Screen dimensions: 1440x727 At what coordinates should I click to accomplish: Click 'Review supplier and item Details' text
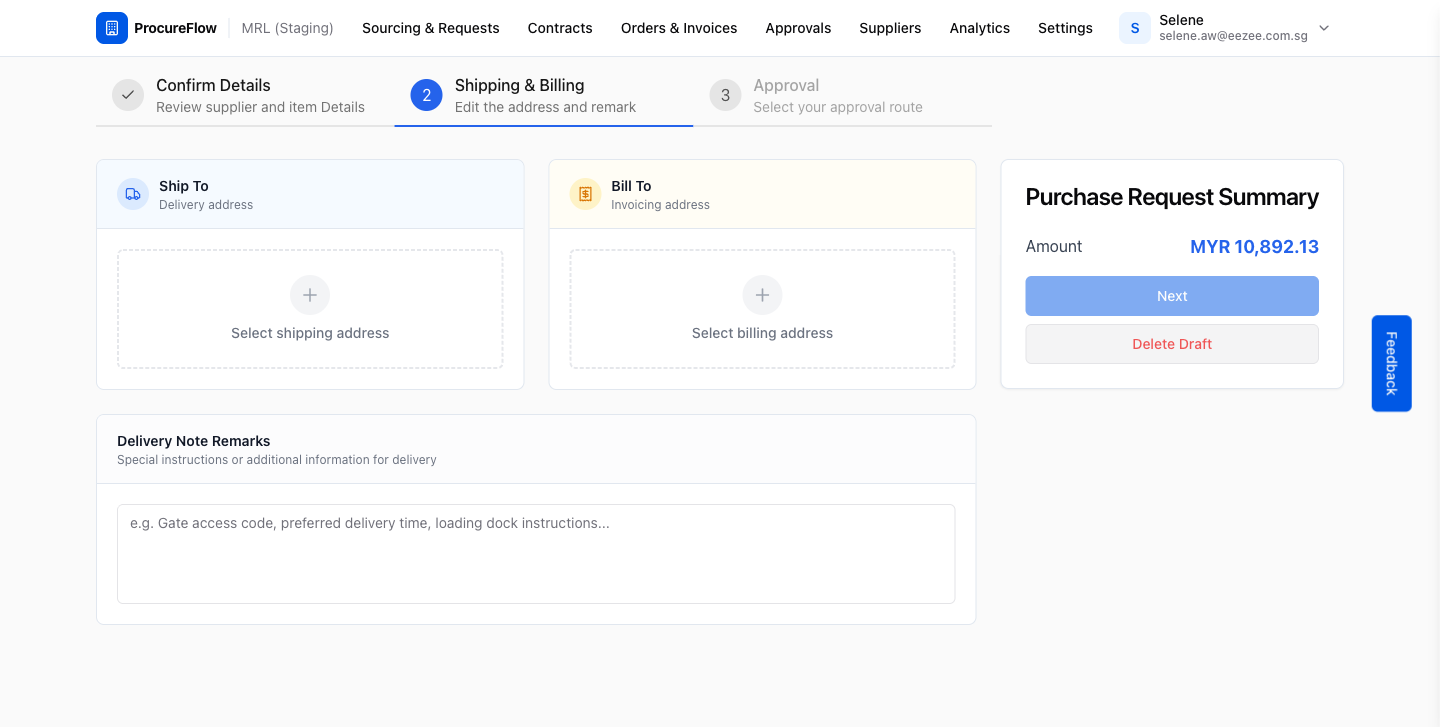click(x=260, y=107)
